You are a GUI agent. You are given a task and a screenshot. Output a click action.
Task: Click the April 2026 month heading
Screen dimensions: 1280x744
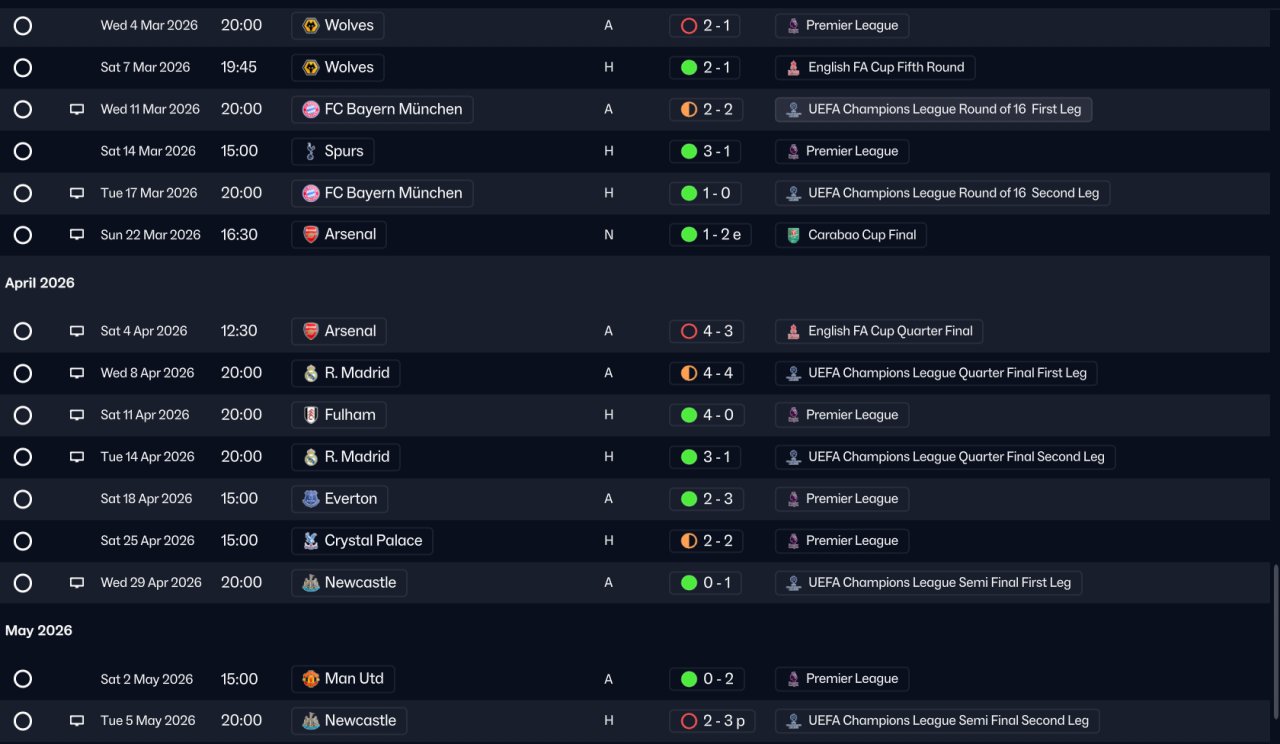coord(40,283)
